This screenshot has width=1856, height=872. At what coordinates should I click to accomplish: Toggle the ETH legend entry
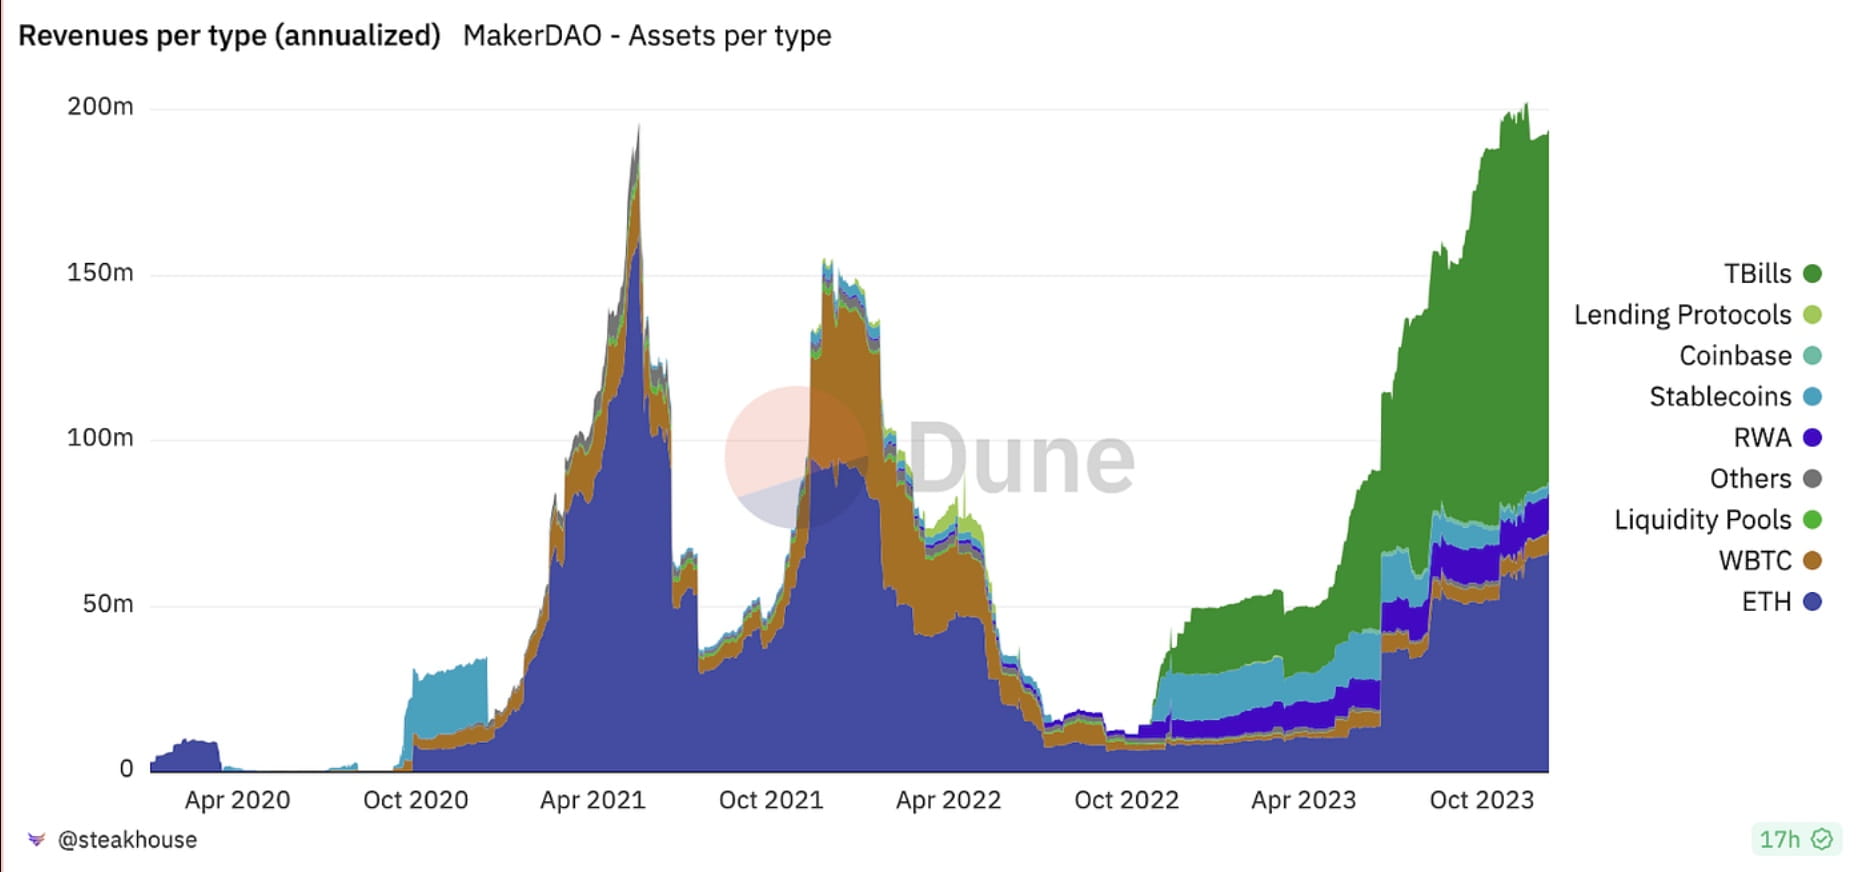(x=1781, y=601)
